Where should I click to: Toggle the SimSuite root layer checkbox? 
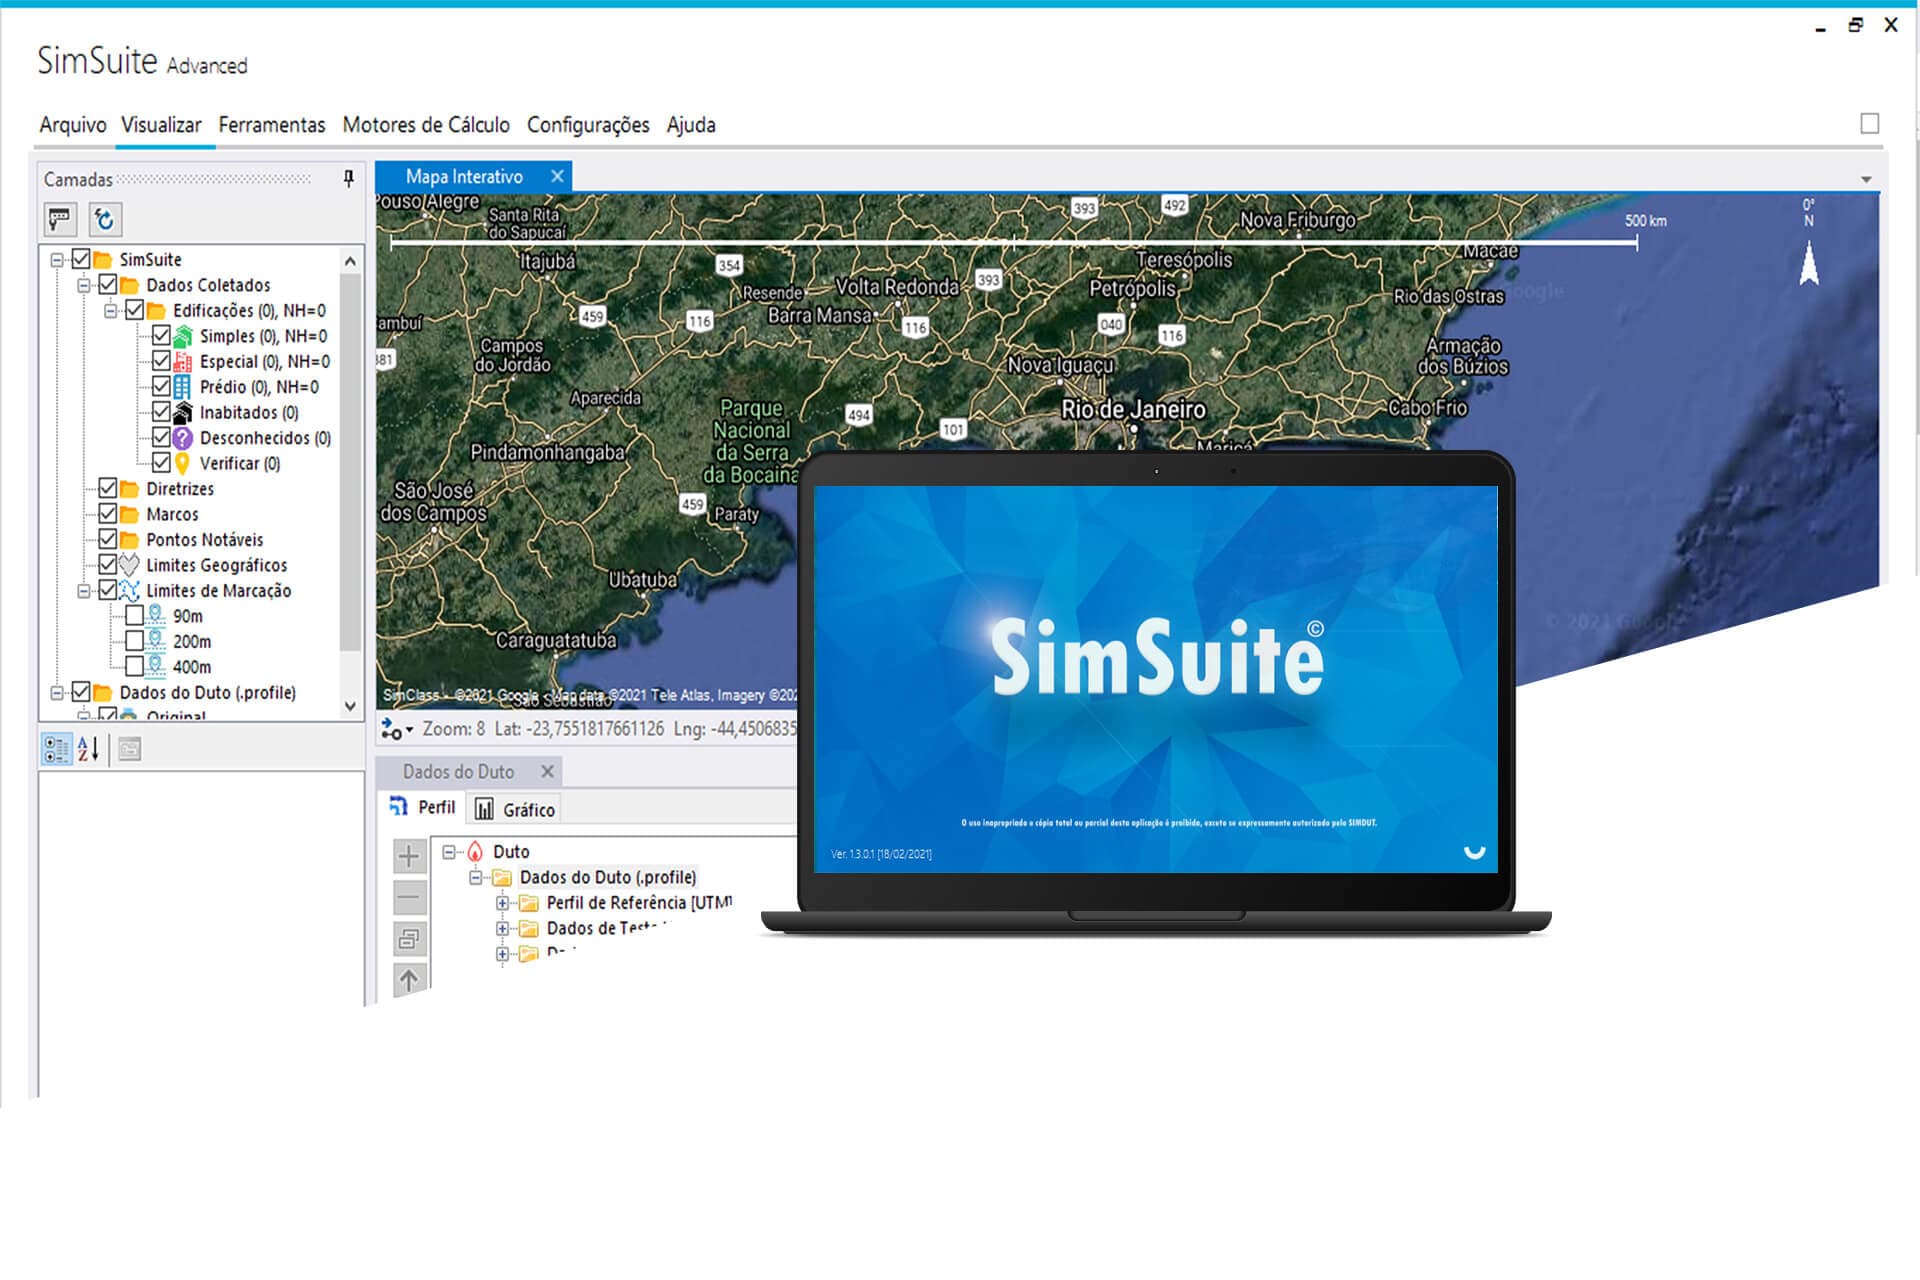(x=81, y=259)
